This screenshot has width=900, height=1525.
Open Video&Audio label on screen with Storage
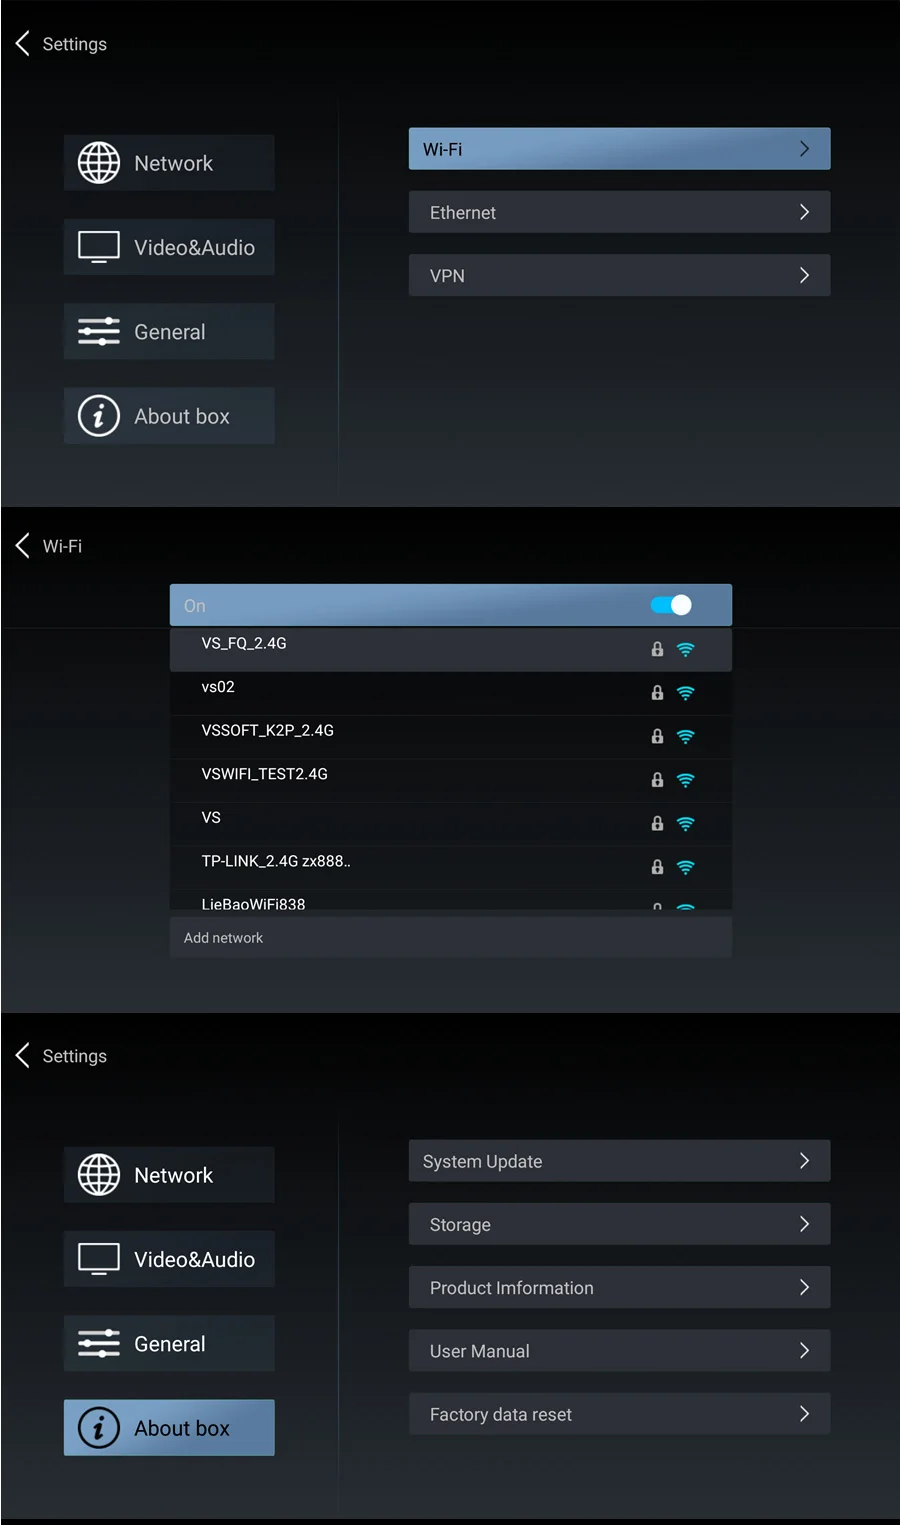pos(195,1259)
